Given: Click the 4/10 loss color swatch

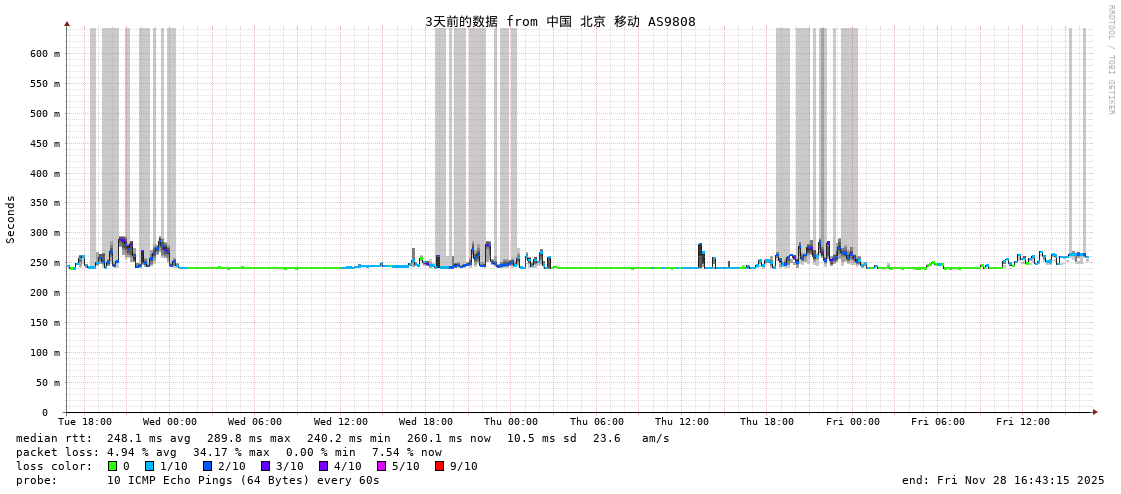Looking at the screenshot, I should (x=324, y=466).
